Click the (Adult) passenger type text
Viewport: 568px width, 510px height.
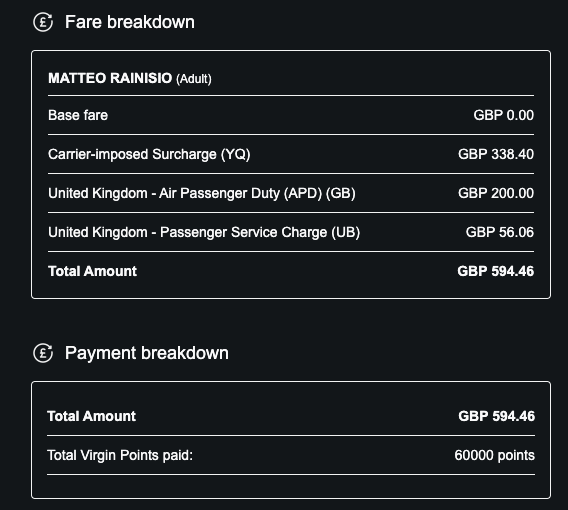tap(194, 79)
